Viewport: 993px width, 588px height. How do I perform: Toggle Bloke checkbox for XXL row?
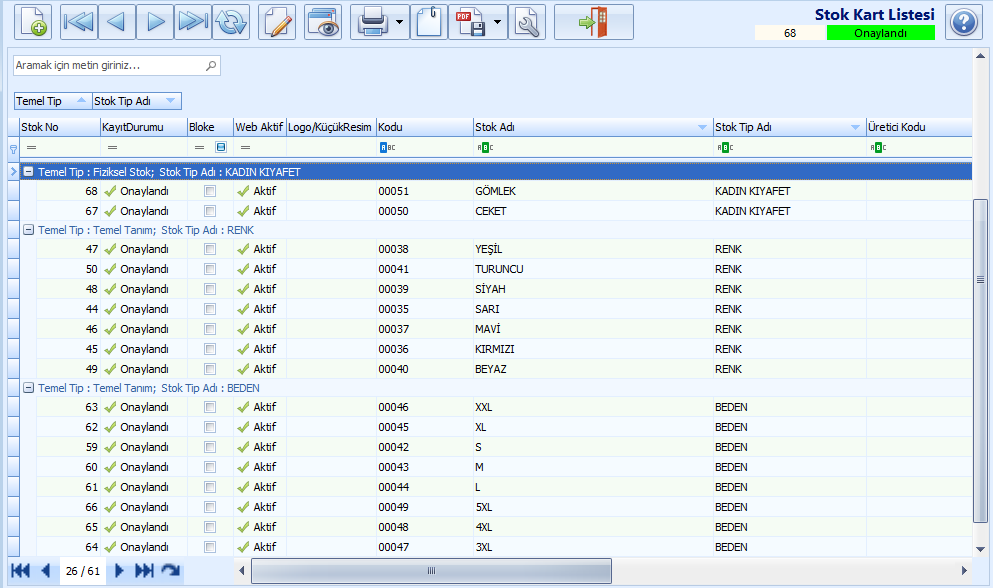(210, 407)
